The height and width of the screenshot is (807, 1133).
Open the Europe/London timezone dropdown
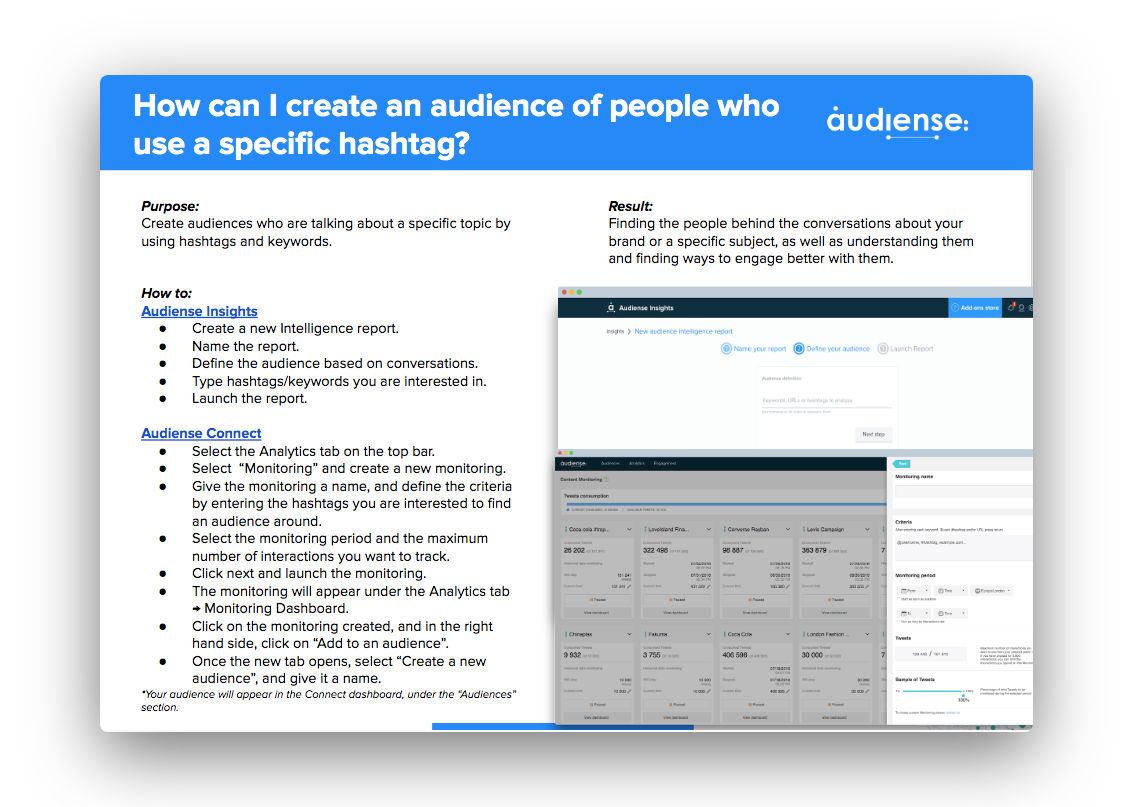click(991, 591)
